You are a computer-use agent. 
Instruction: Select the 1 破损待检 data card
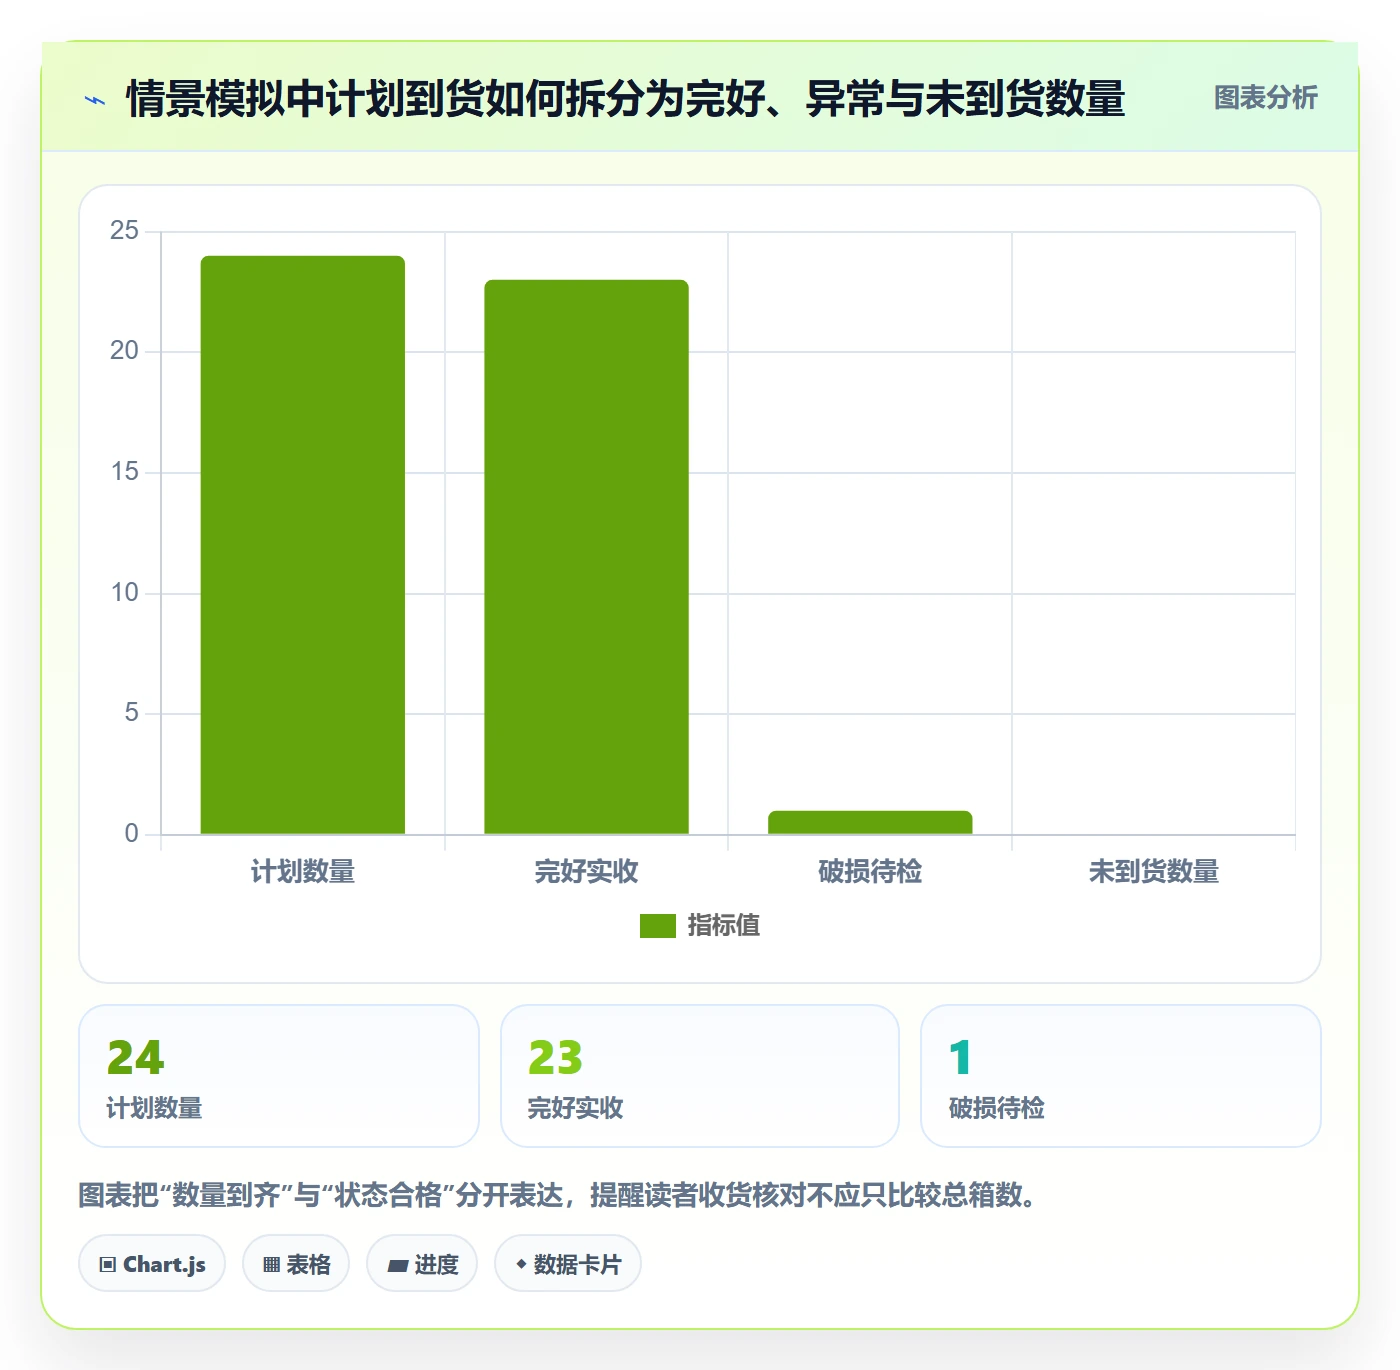click(x=1121, y=1076)
